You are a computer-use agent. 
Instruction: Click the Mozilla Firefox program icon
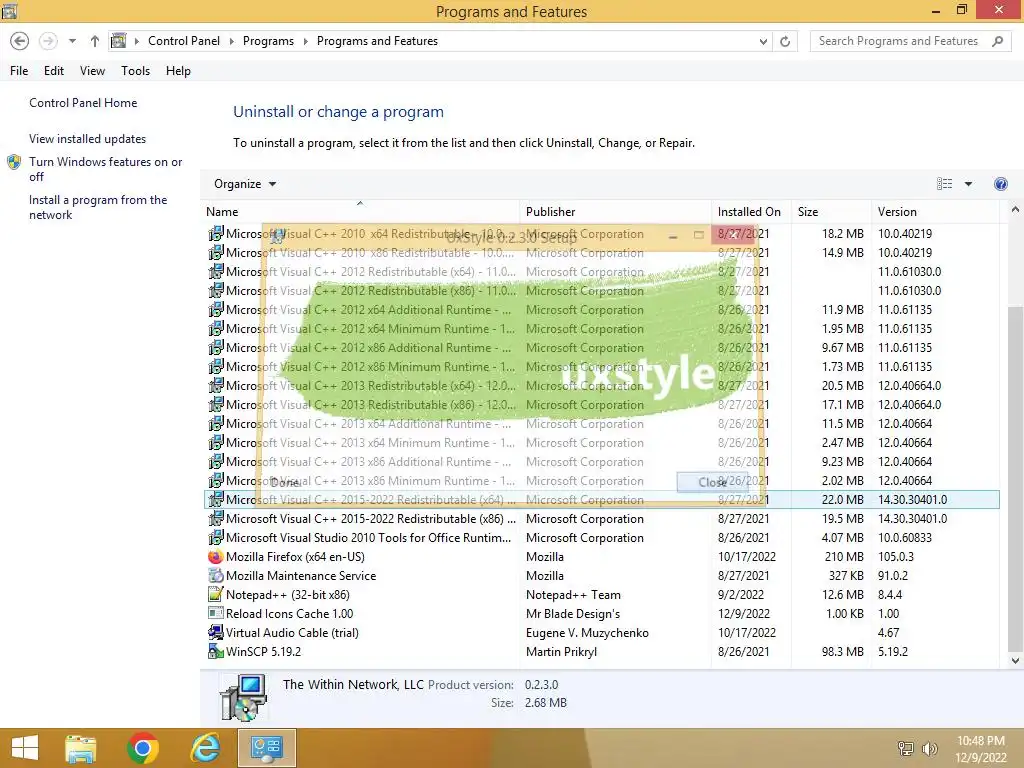(216, 557)
